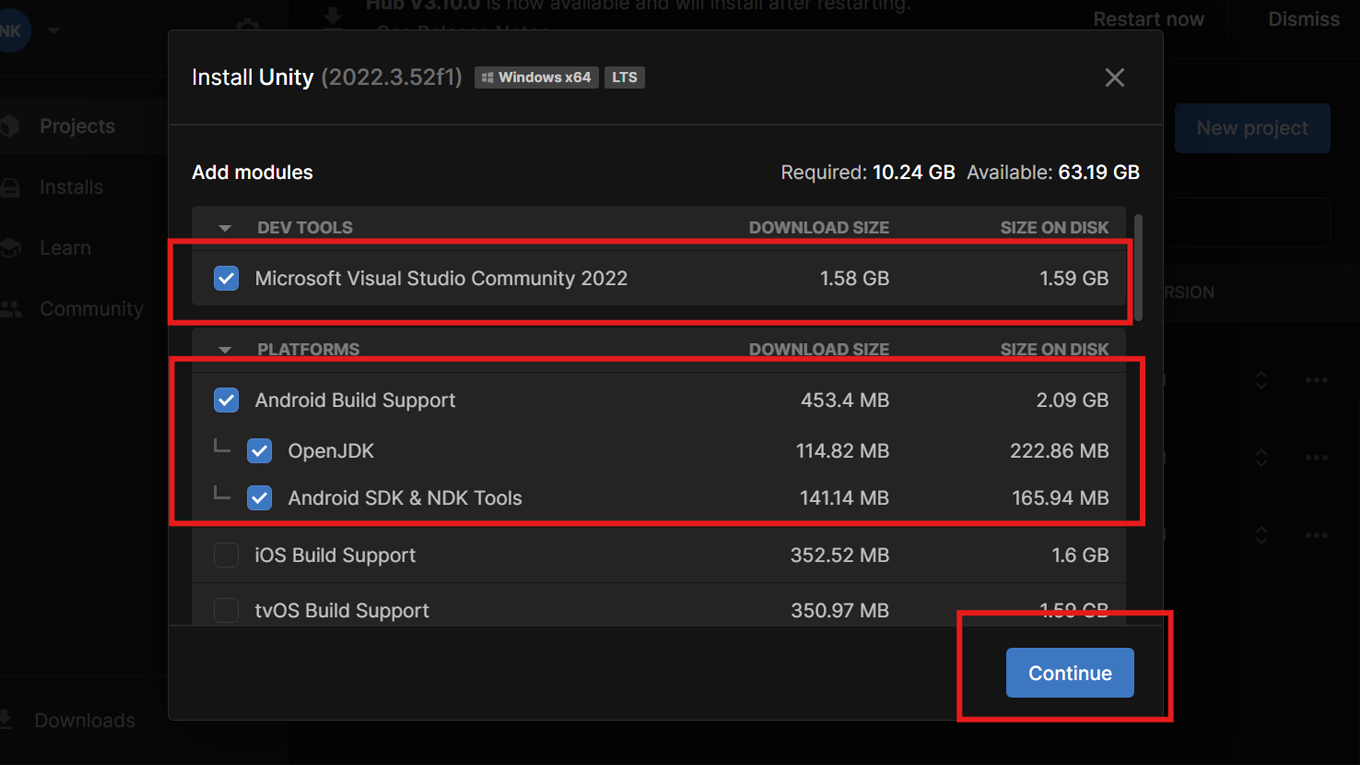Uncheck Android Build Support checkbox
The image size is (1360, 765).
coord(226,400)
